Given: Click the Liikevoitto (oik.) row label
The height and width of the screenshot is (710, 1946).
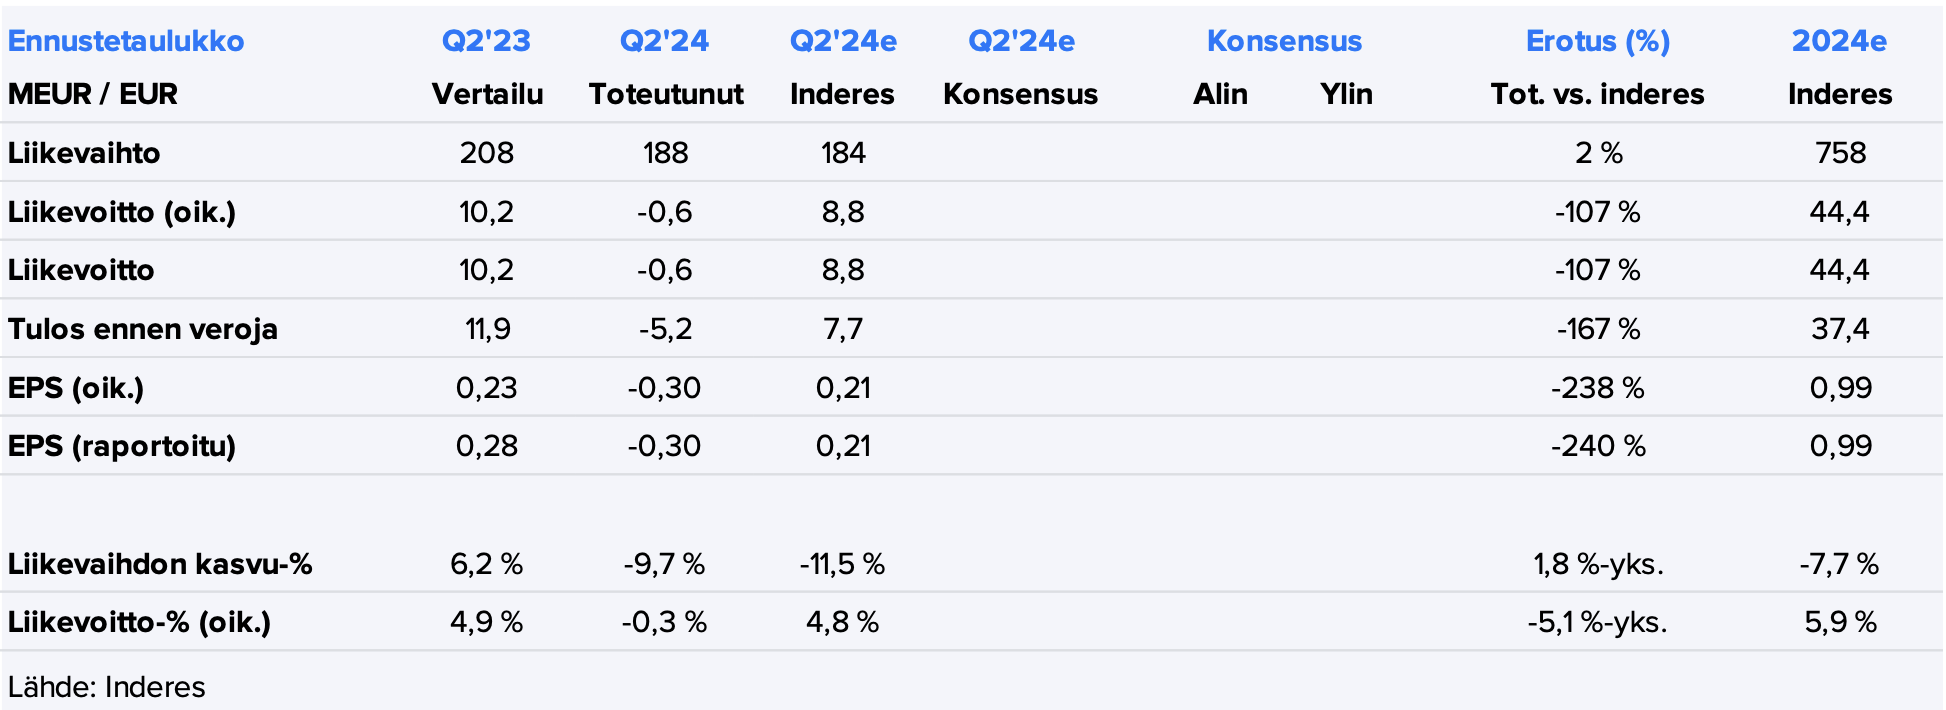Looking at the screenshot, I should tap(122, 212).
